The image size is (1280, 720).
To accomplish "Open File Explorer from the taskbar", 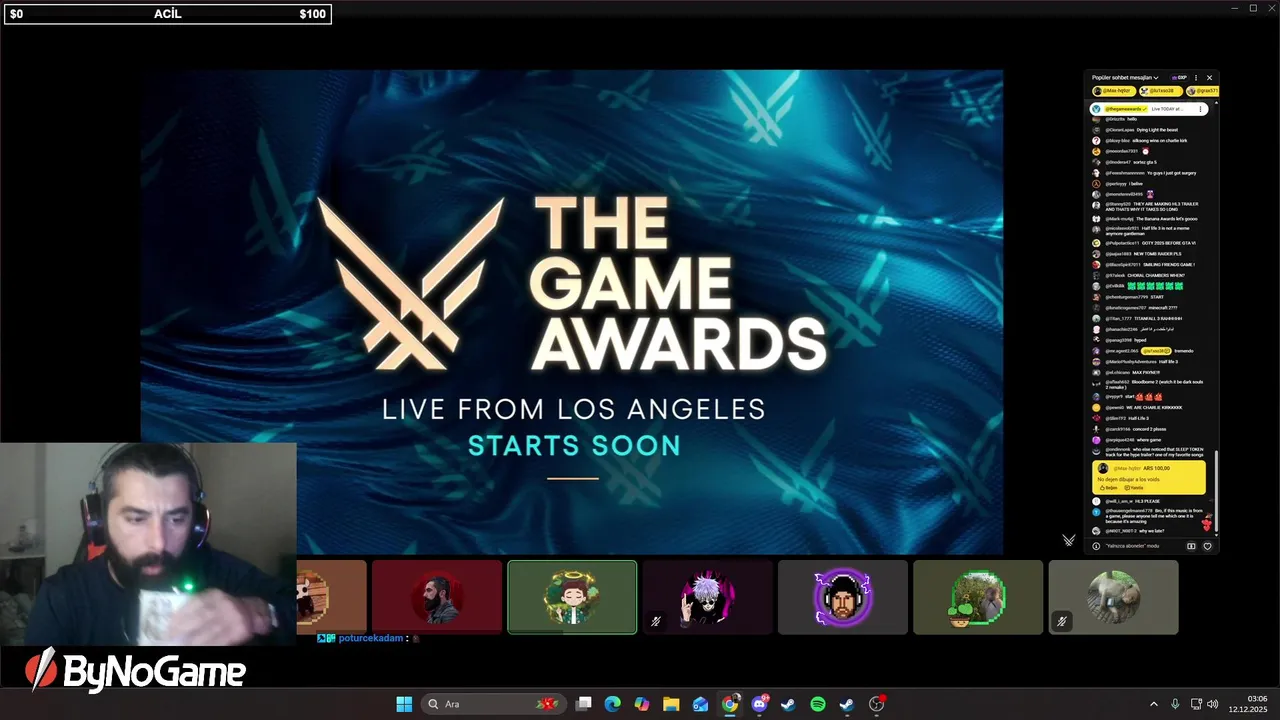I will point(671,704).
